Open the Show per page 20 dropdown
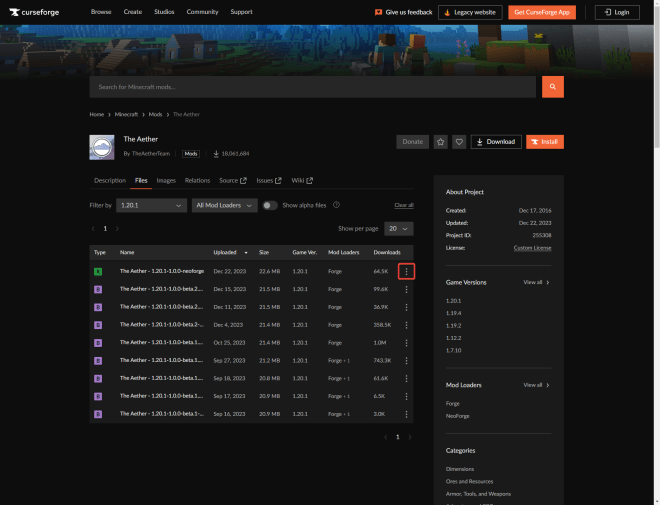 point(398,229)
